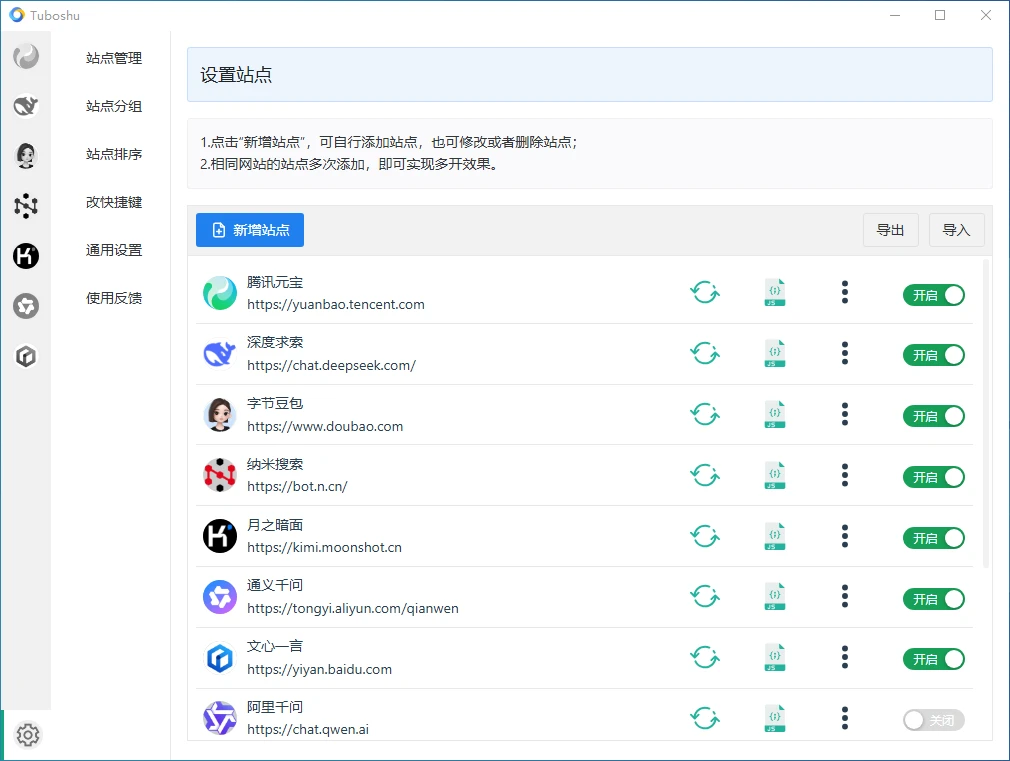Screen dimensions: 1010x761
Task: Open the Tencent Yuanbao sidebar icon
Action: pos(26,57)
